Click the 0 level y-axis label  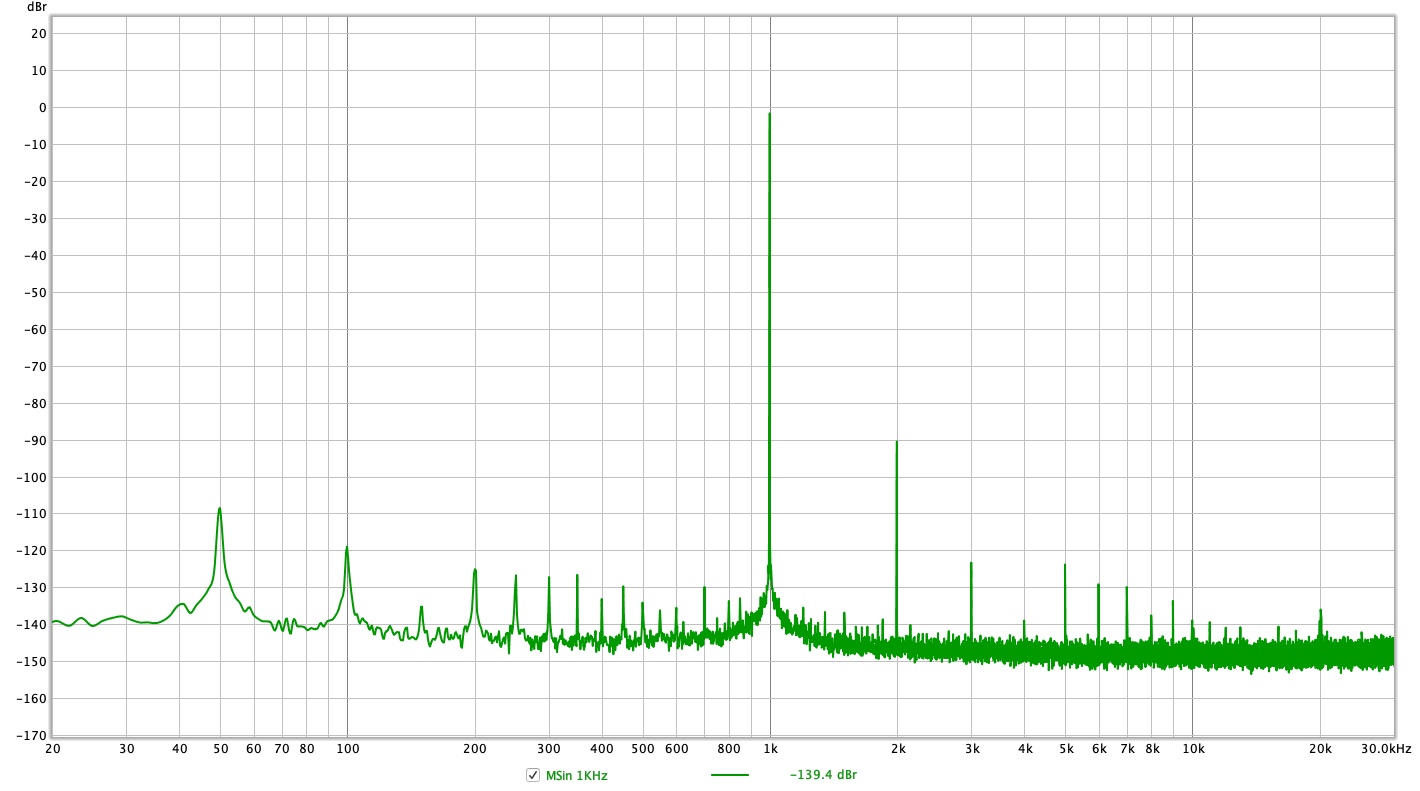pyautogui.click(x=43, y=107)
